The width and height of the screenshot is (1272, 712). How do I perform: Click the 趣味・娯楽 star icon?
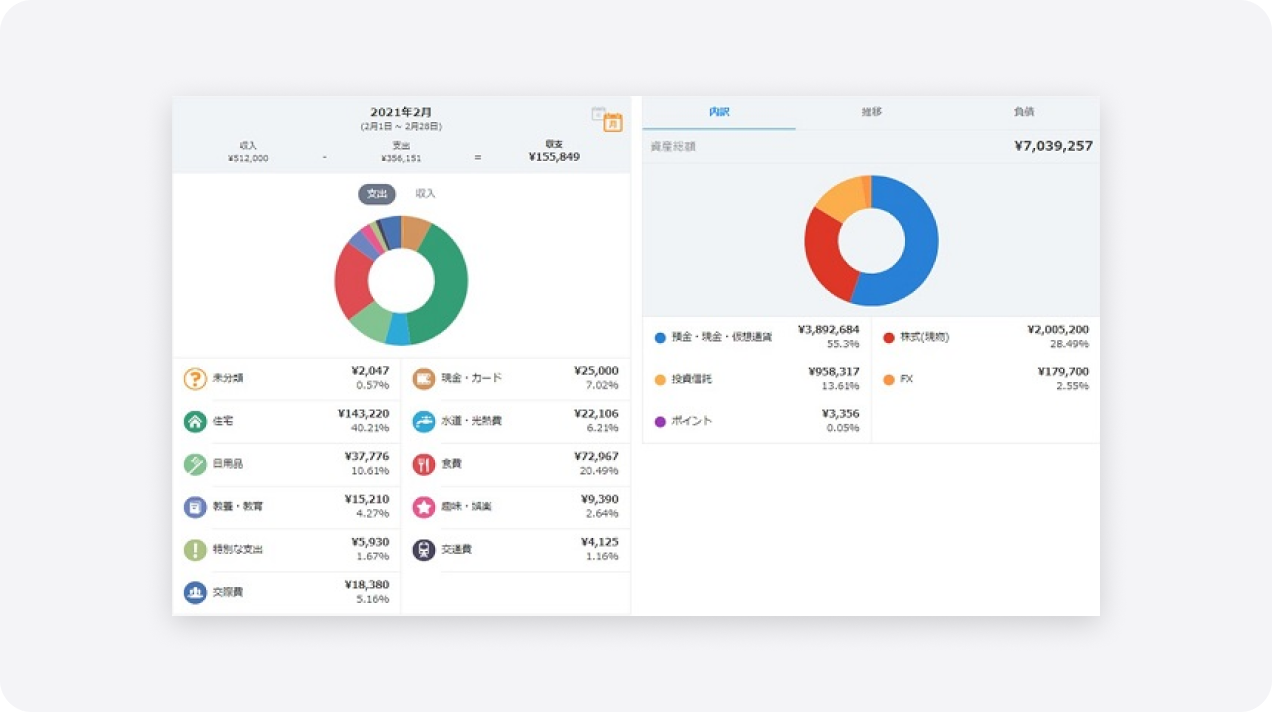(x=424, y=507)
